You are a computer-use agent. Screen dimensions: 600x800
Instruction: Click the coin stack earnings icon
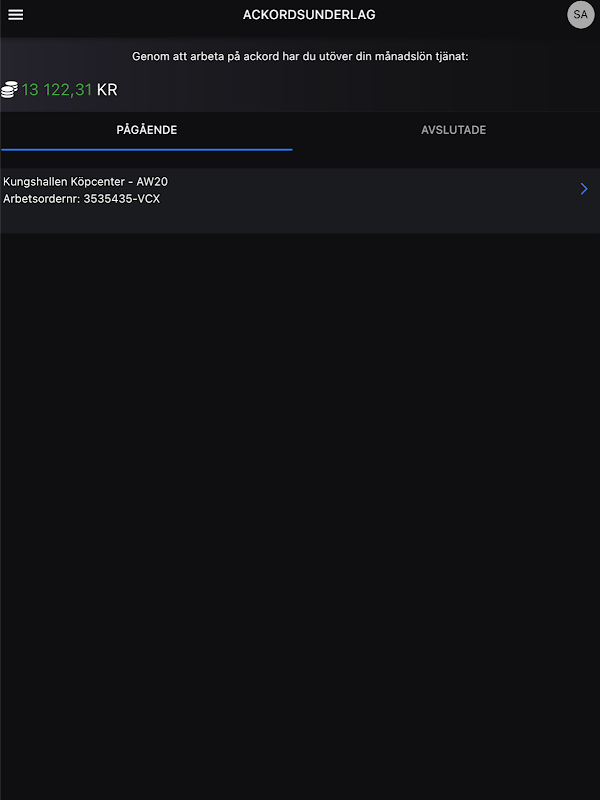(9, 90)
